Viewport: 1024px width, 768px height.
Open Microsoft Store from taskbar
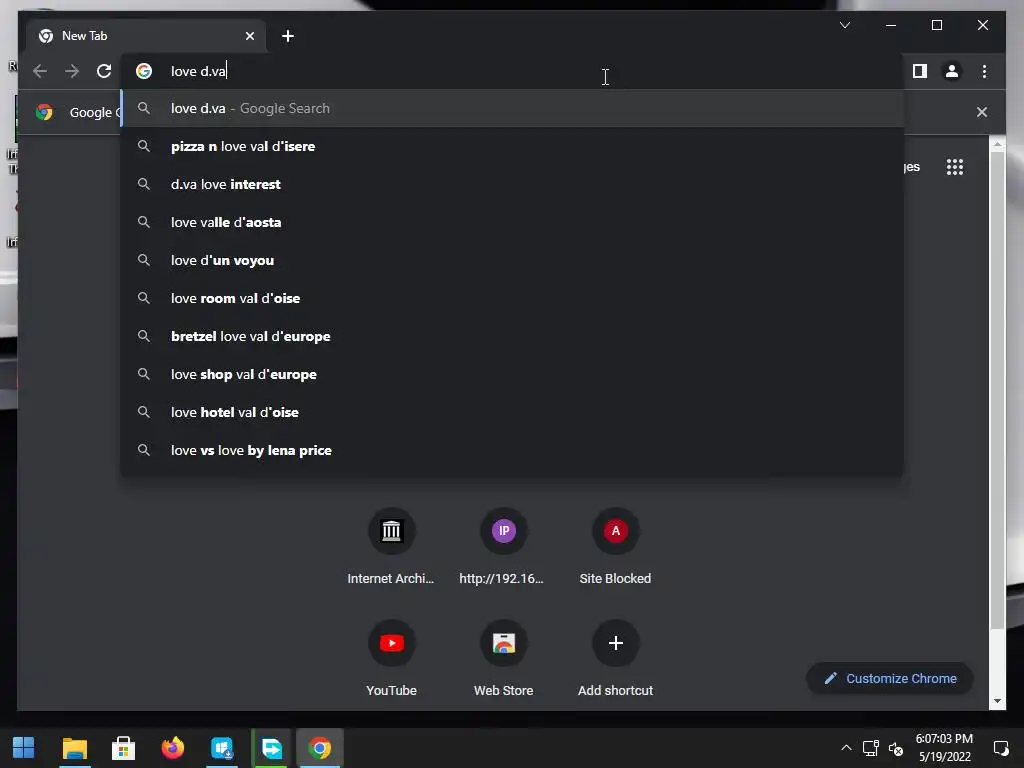(123, 748)
